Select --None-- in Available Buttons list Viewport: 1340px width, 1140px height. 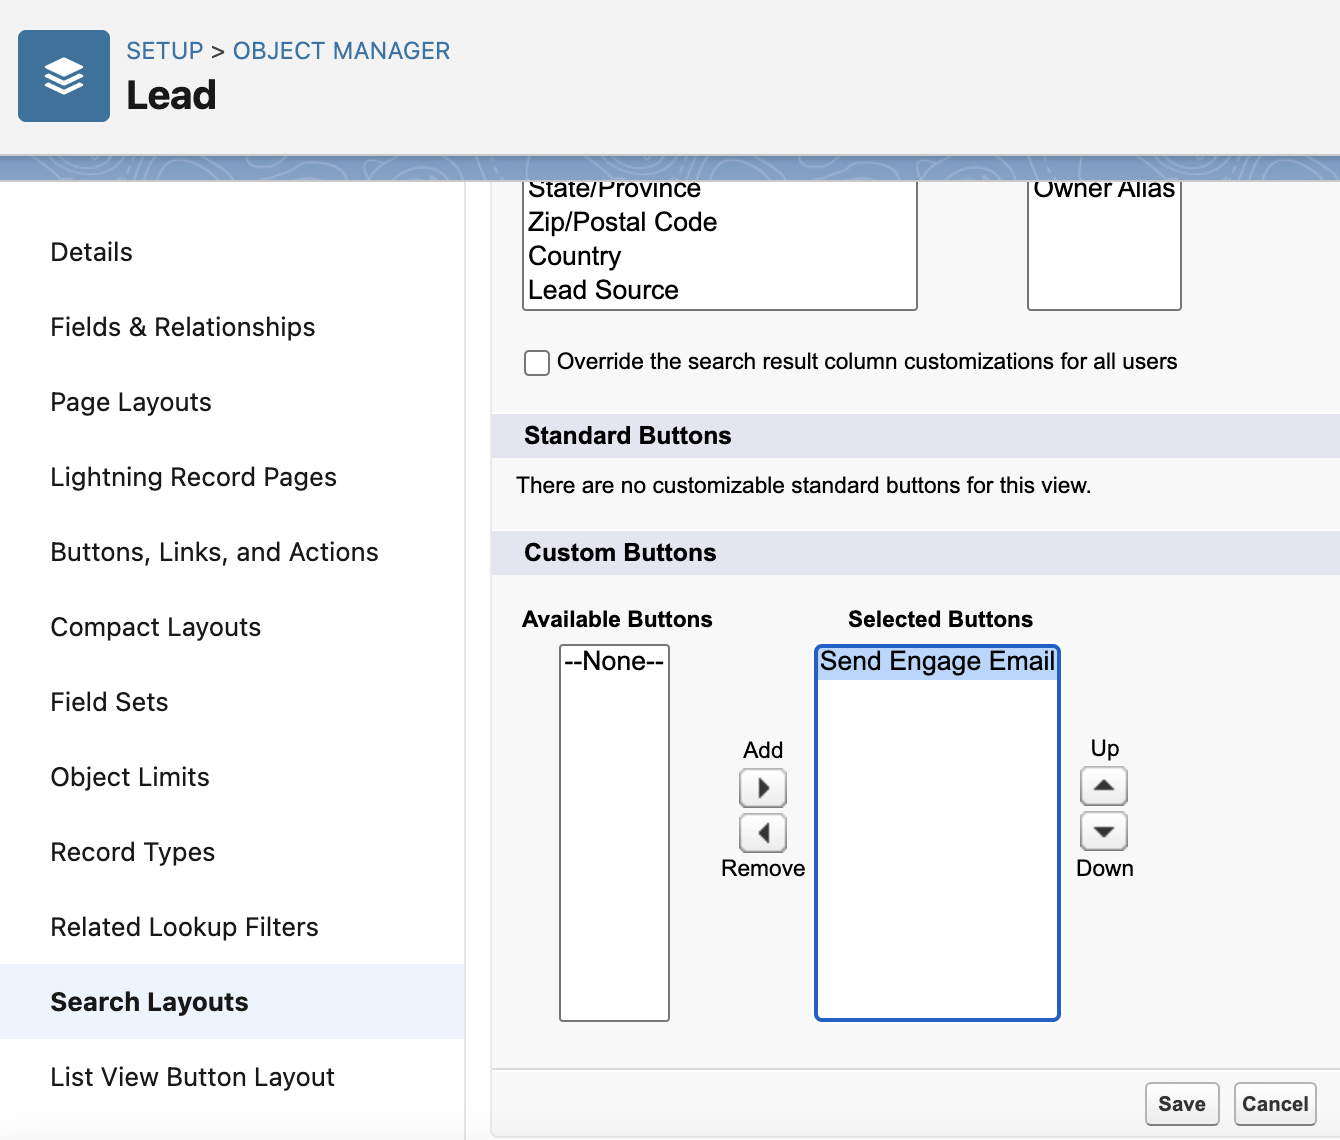pyautogui.click(x=614, y=662)
